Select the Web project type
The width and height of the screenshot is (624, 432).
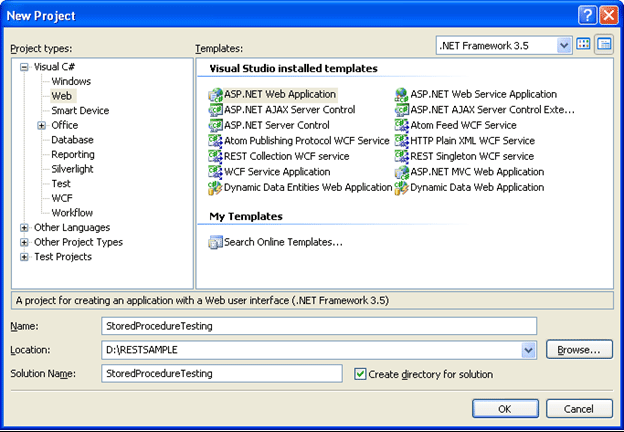pyautogui.click(x=62, y=96)
